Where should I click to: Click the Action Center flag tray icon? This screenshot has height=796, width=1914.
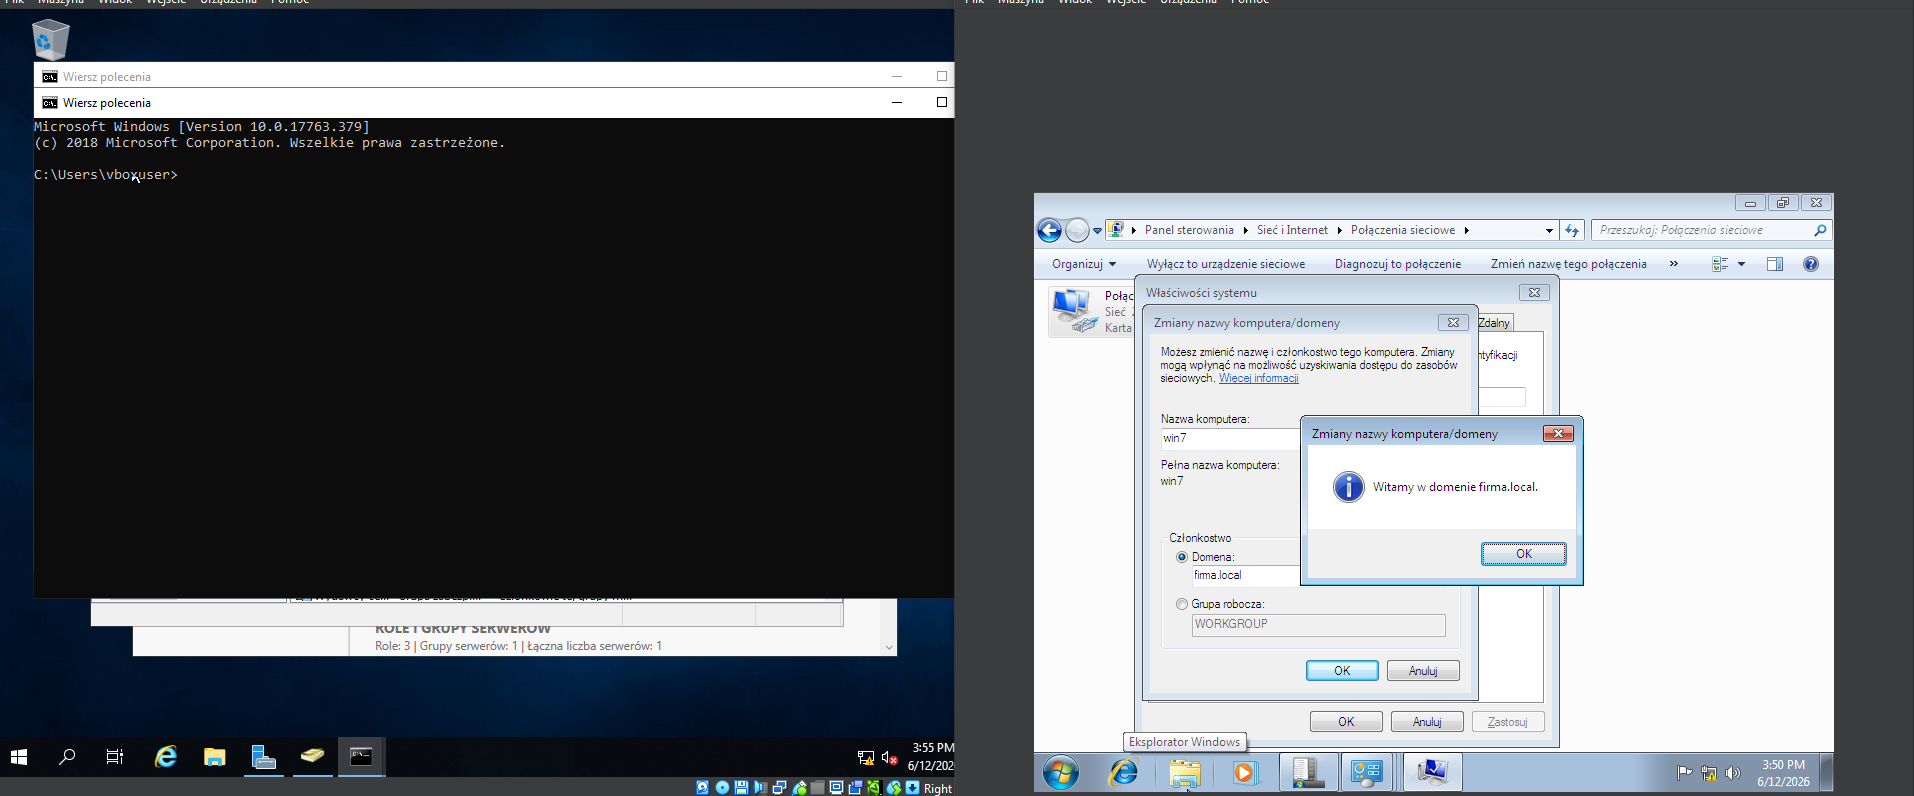point(1685,773)
